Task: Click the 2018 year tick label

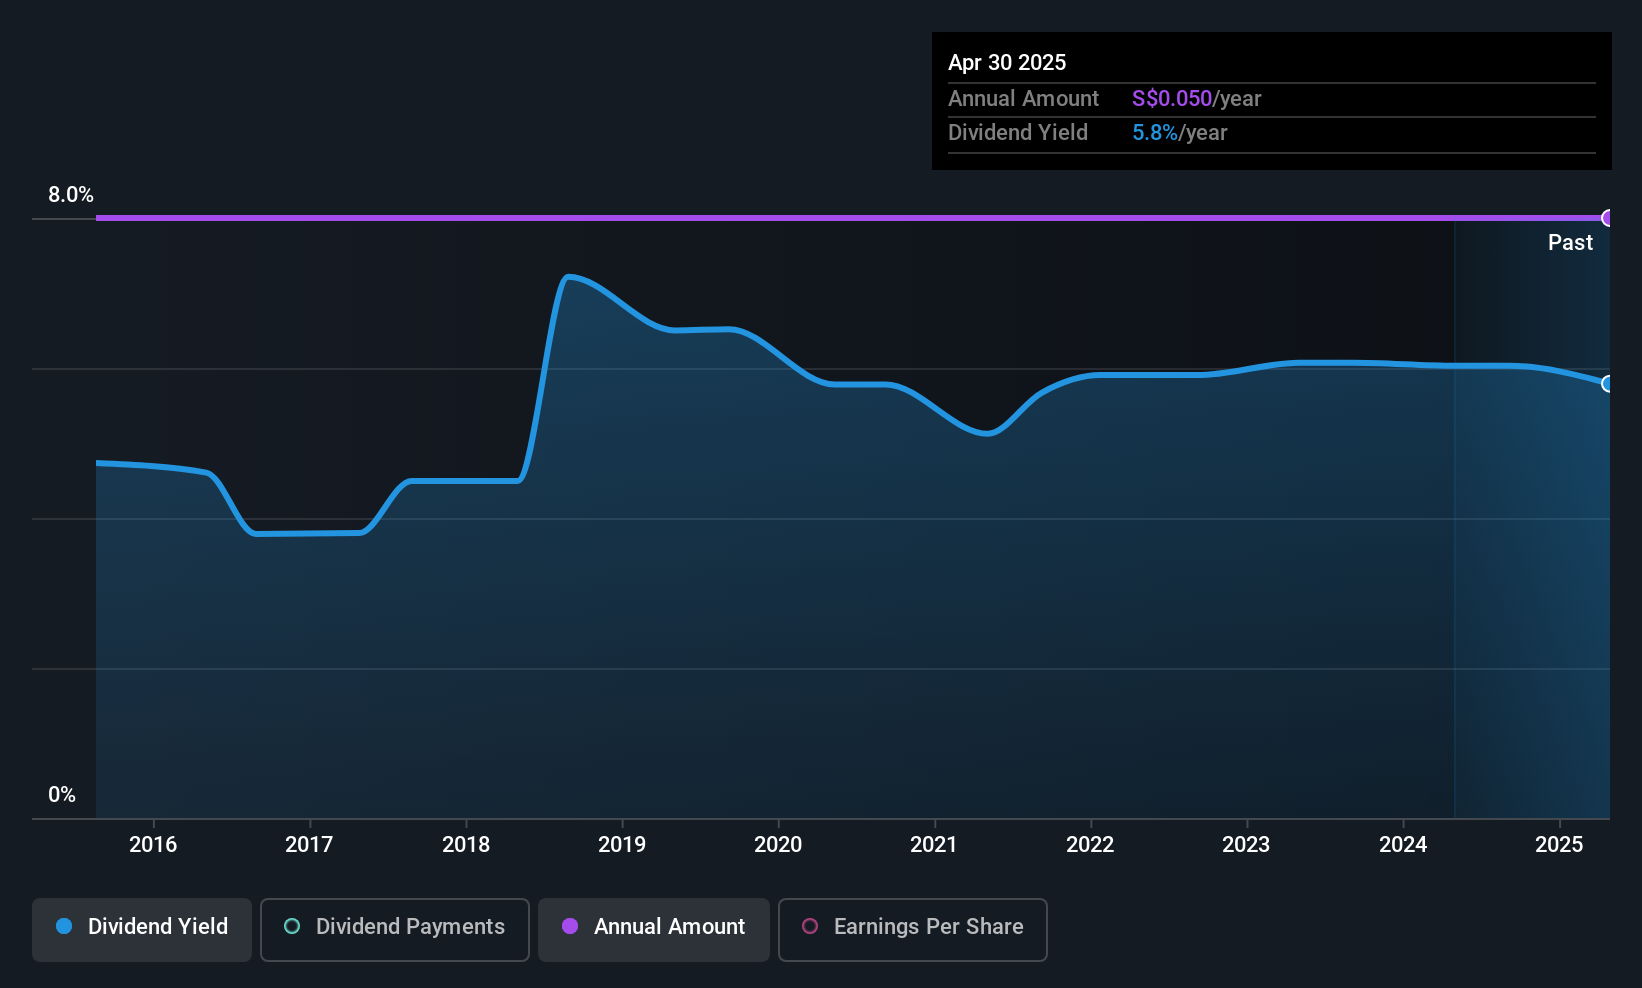Action: pos(466,845)
